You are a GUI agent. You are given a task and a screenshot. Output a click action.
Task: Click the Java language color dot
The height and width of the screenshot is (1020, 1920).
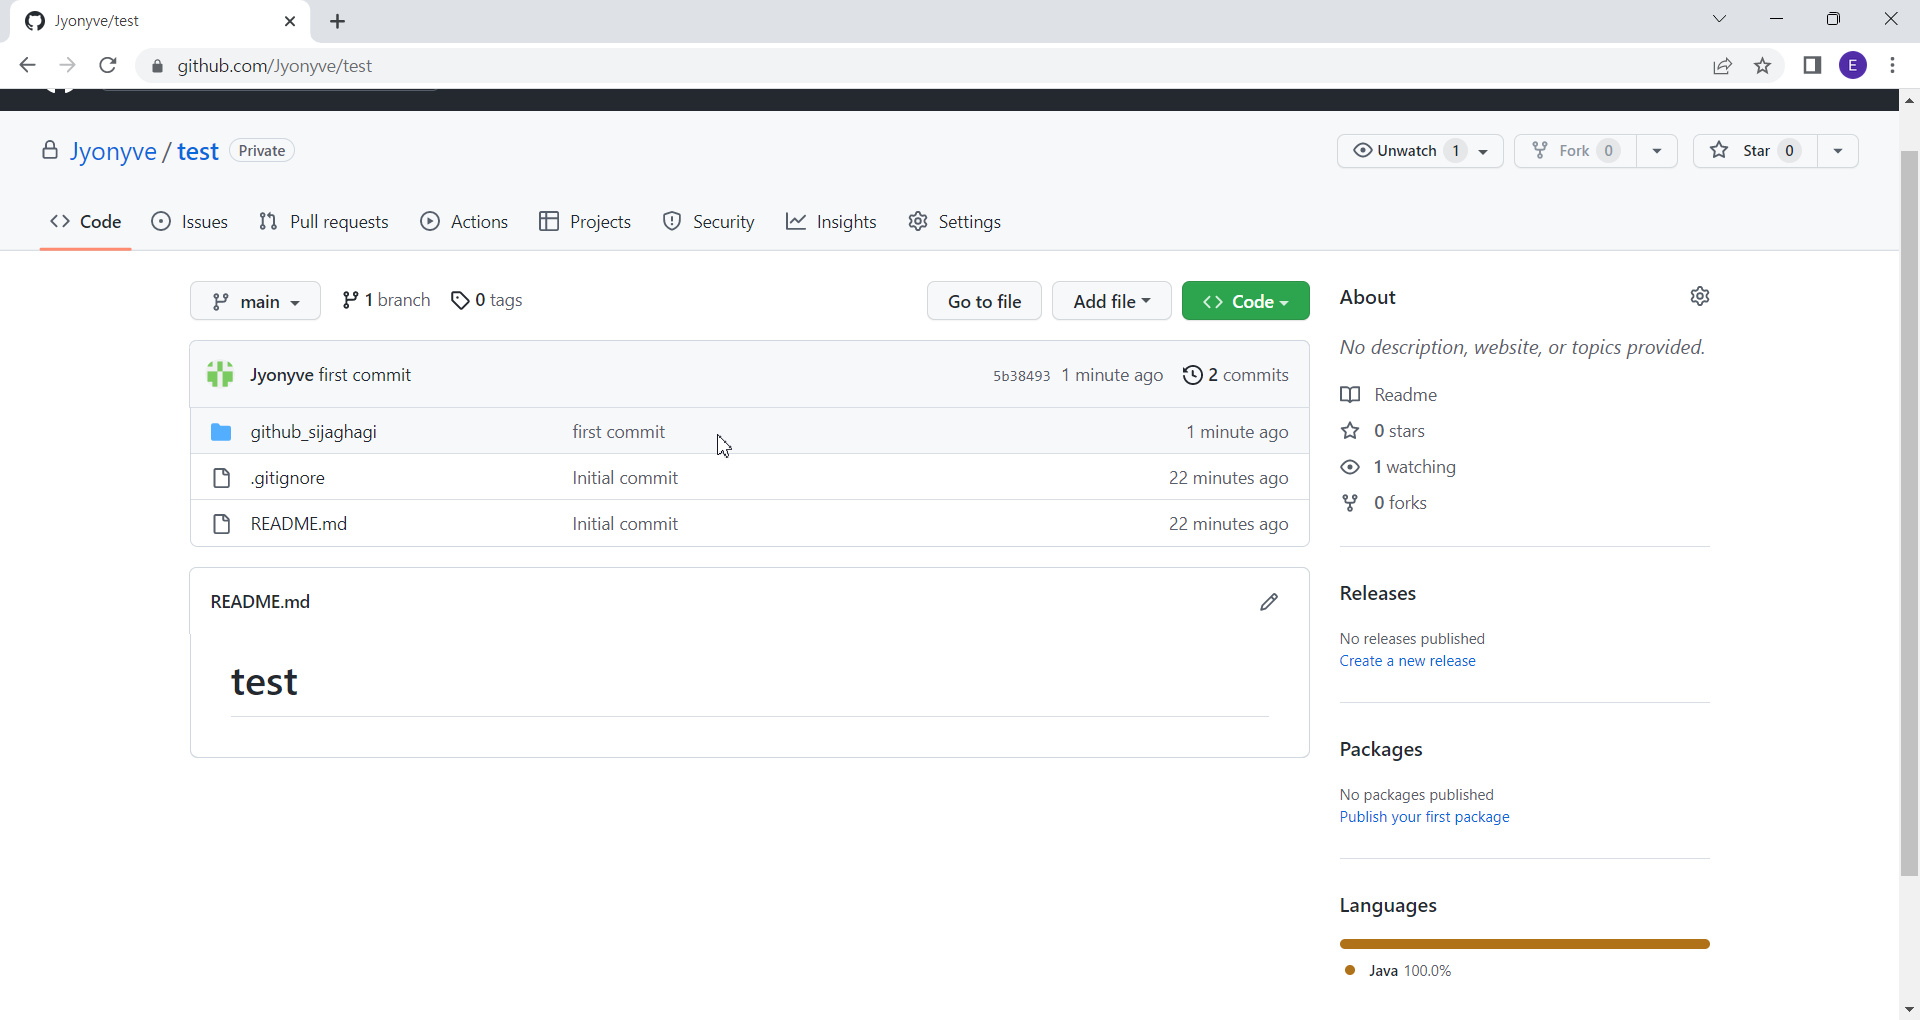coord(1350,970)
